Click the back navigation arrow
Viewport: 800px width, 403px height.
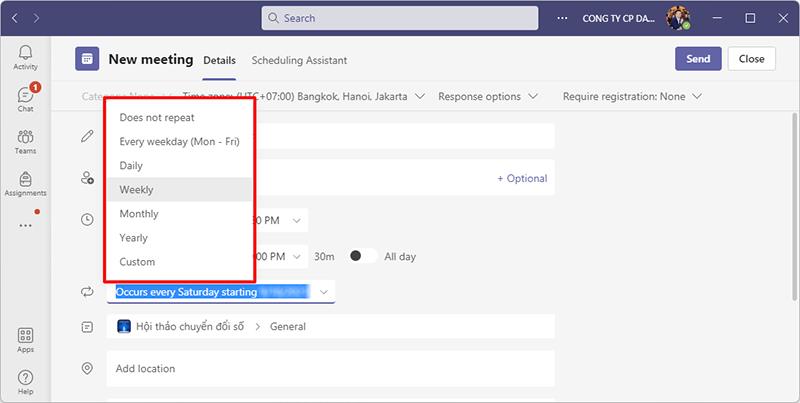click(x=15, y=18)
